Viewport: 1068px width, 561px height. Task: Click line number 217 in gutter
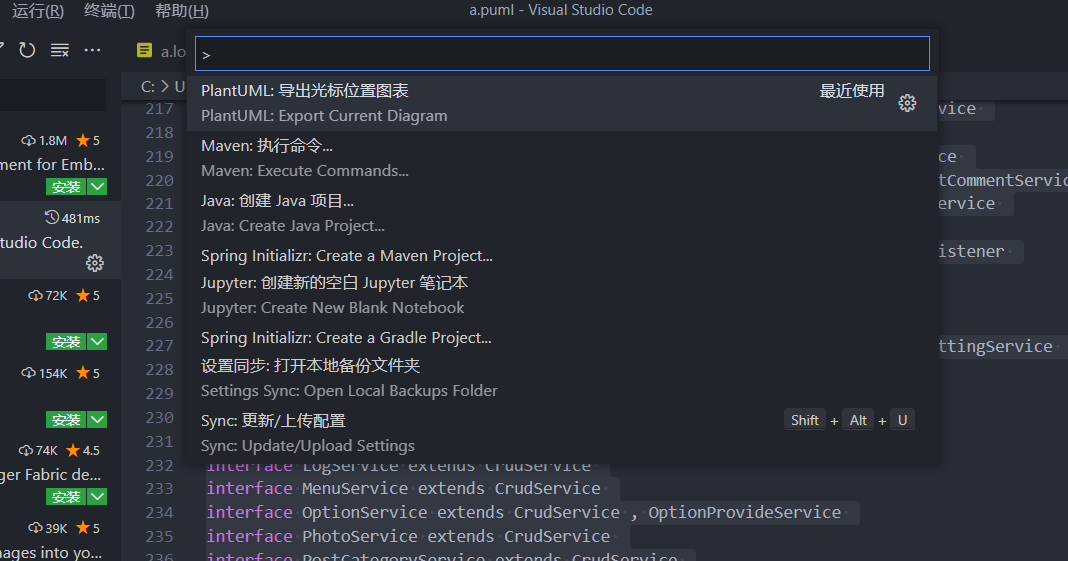coord(159,109)
